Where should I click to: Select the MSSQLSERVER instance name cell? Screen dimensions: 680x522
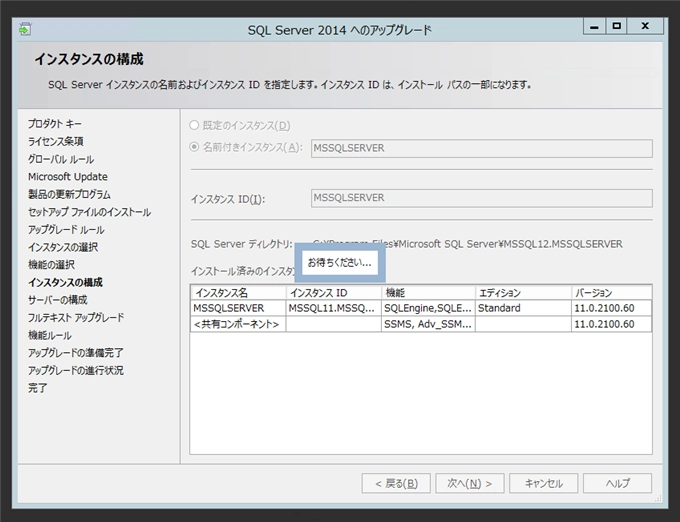[x=238, y=308]
